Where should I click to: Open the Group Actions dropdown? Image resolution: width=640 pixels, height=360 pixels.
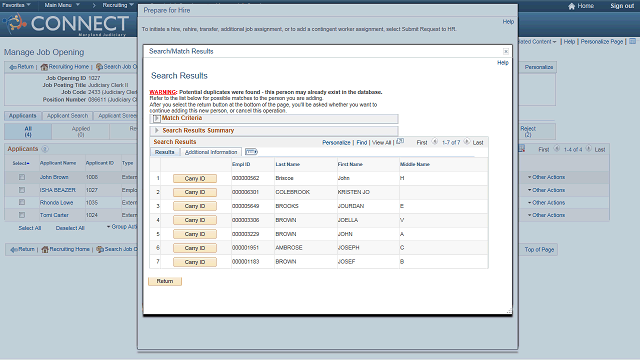tap(122, 227)
